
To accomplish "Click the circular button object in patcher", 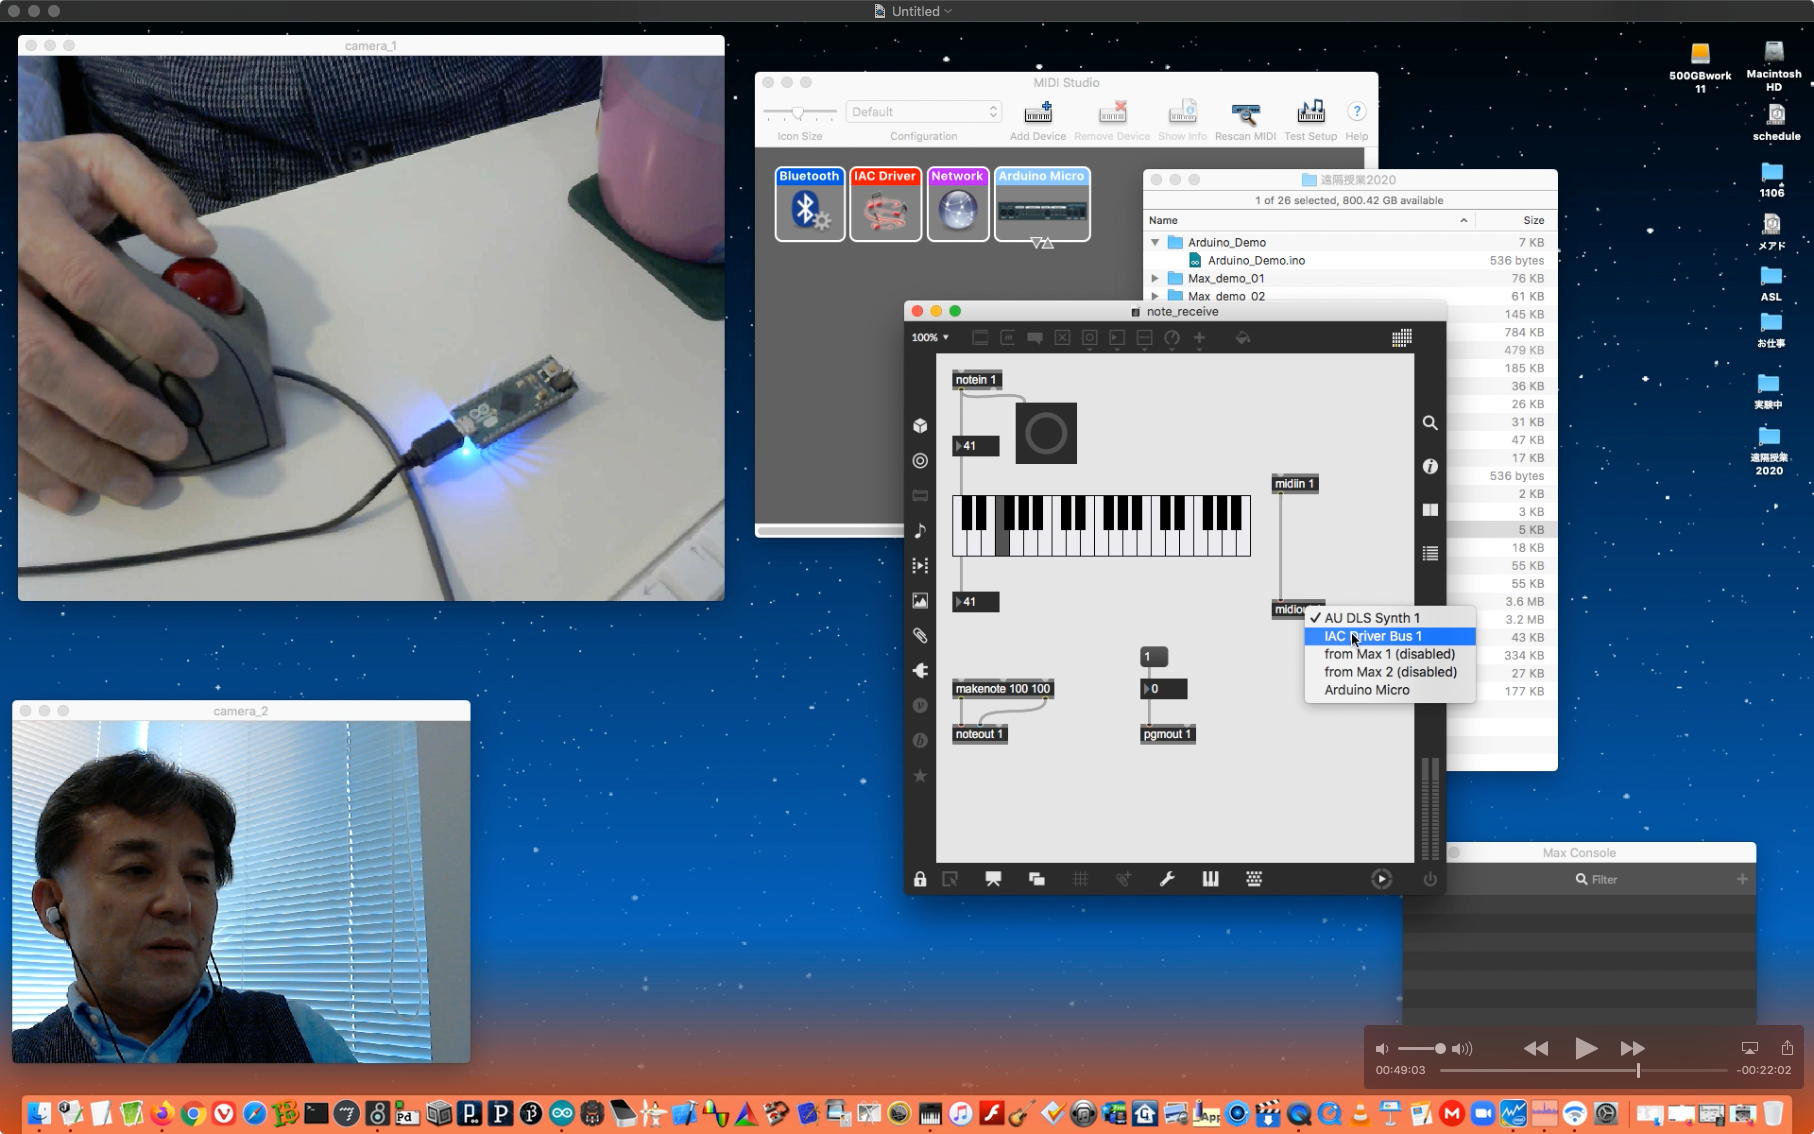I will pos(1046,433).
